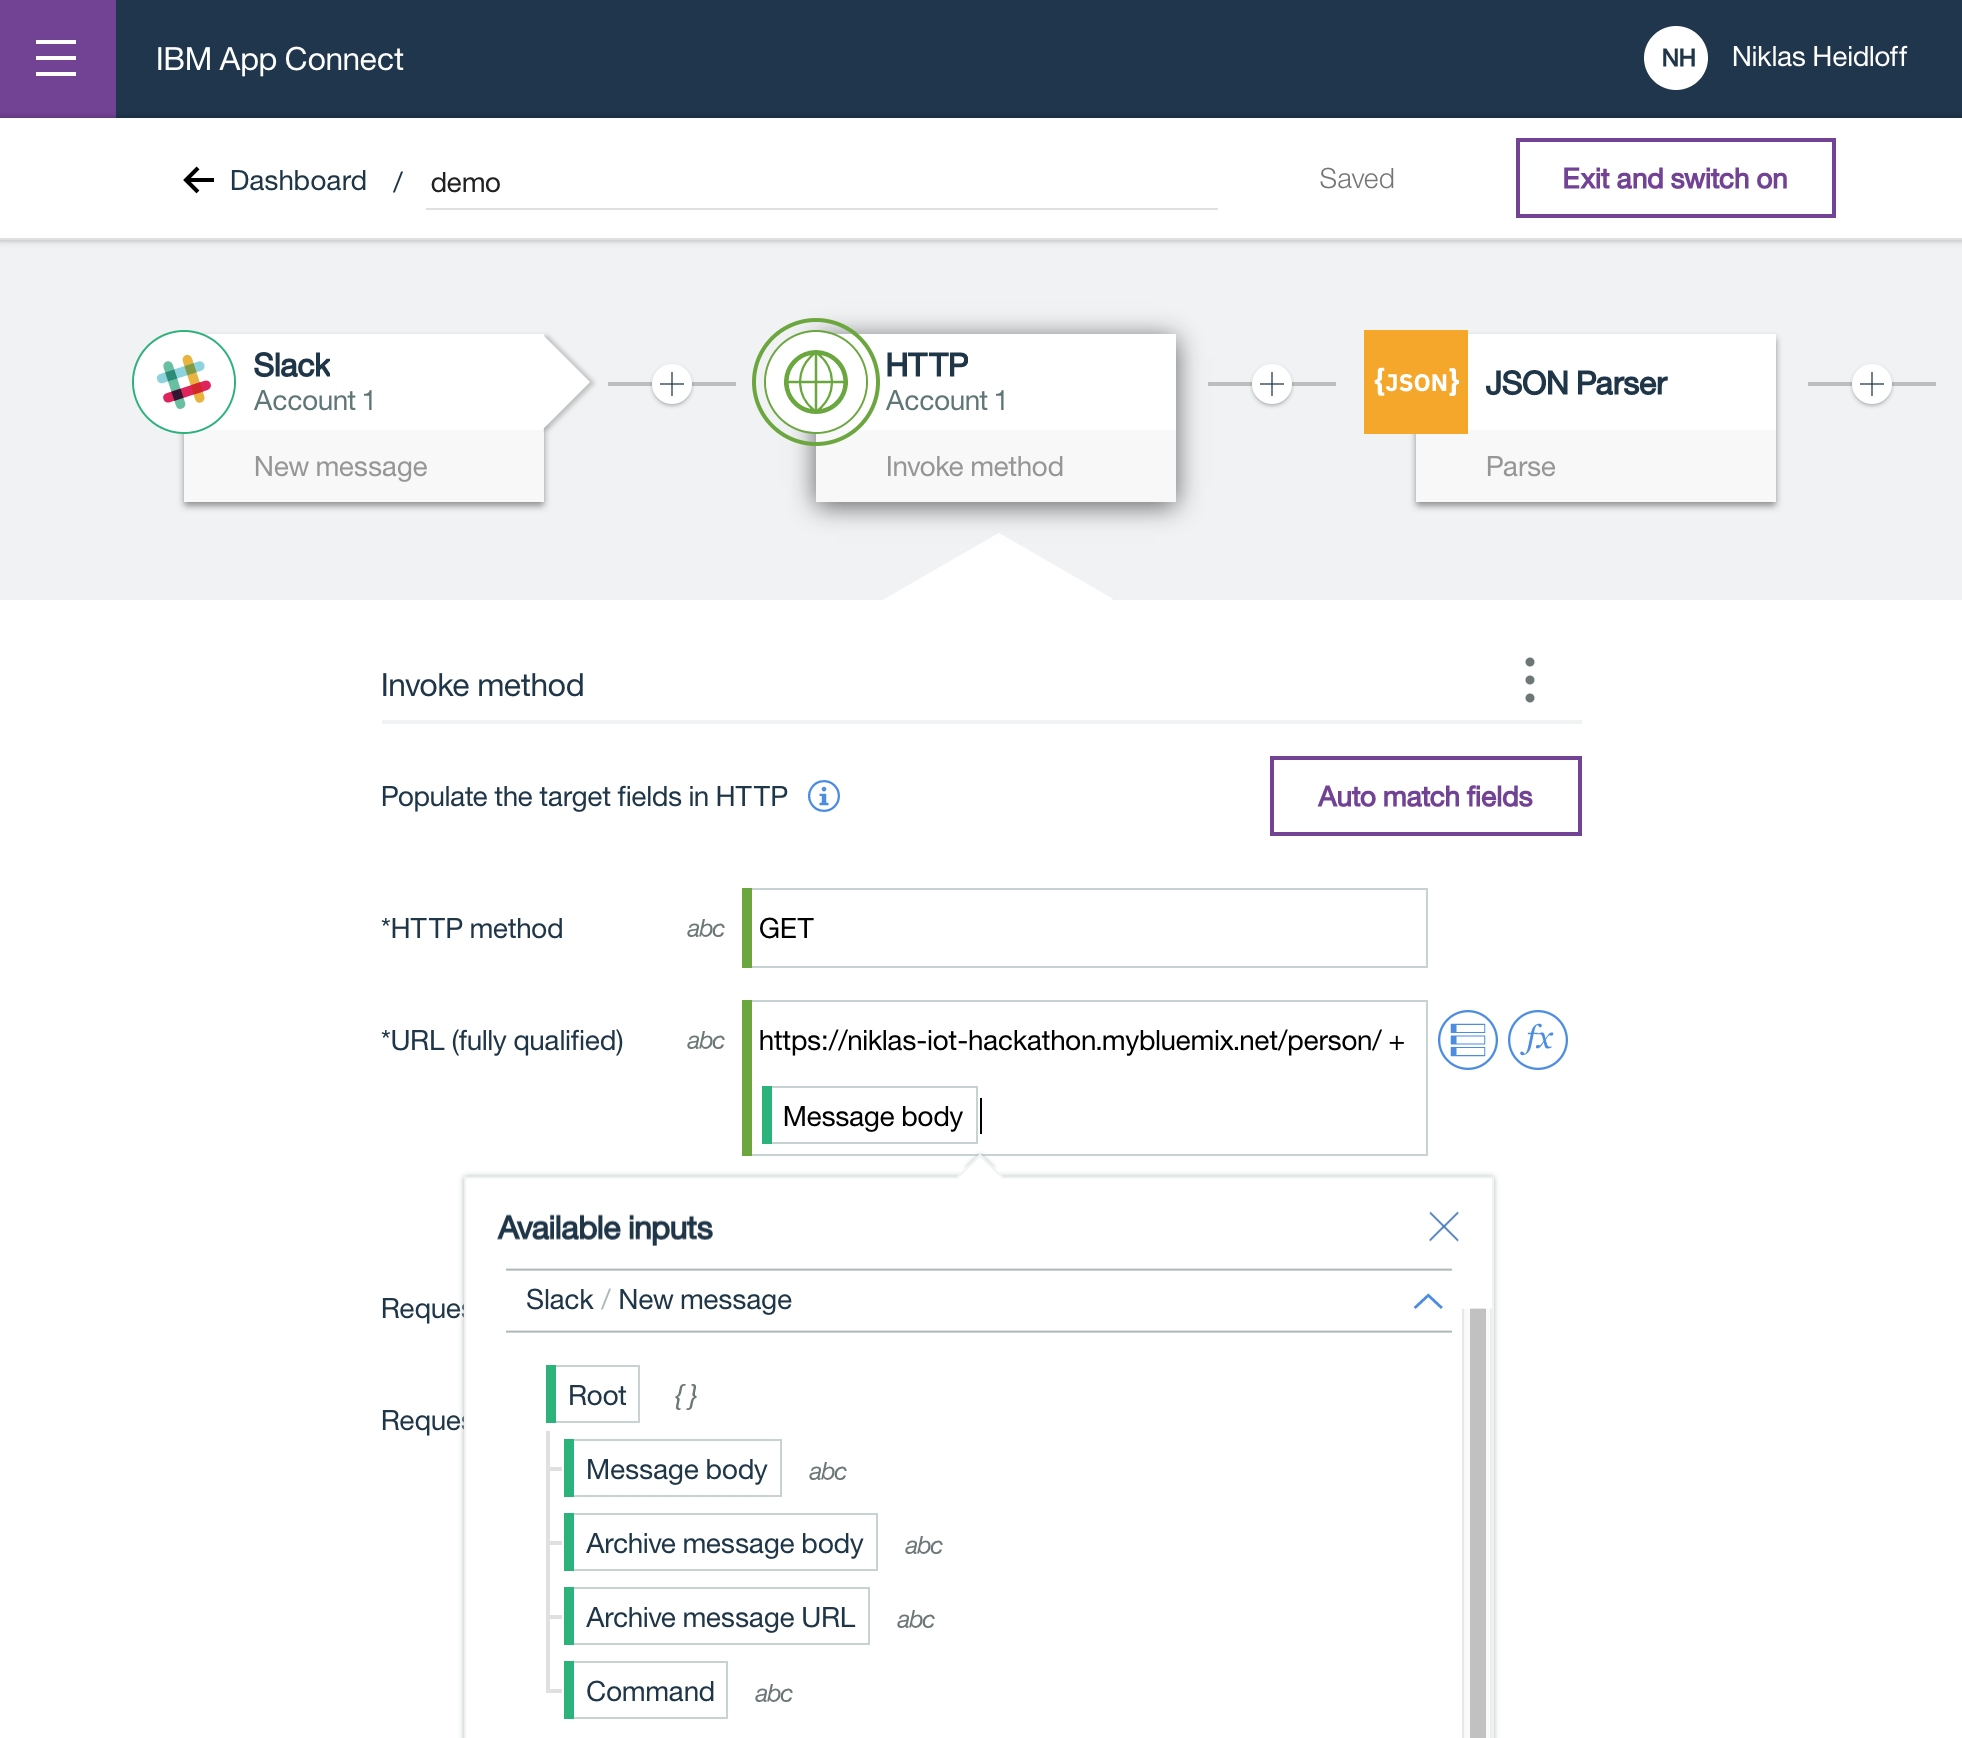Viewport: 1962px width, 1738px height.
Task: Select the HTTP globe node icon
Action: click(x=816, y=382)
